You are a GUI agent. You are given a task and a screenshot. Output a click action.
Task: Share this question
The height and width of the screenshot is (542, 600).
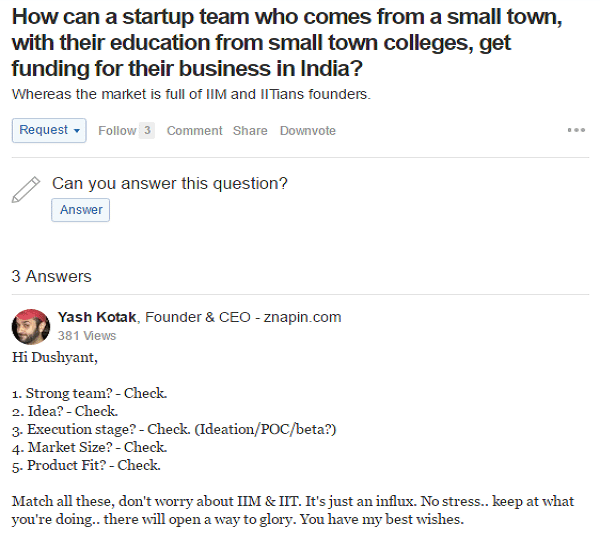coord(250,131)
